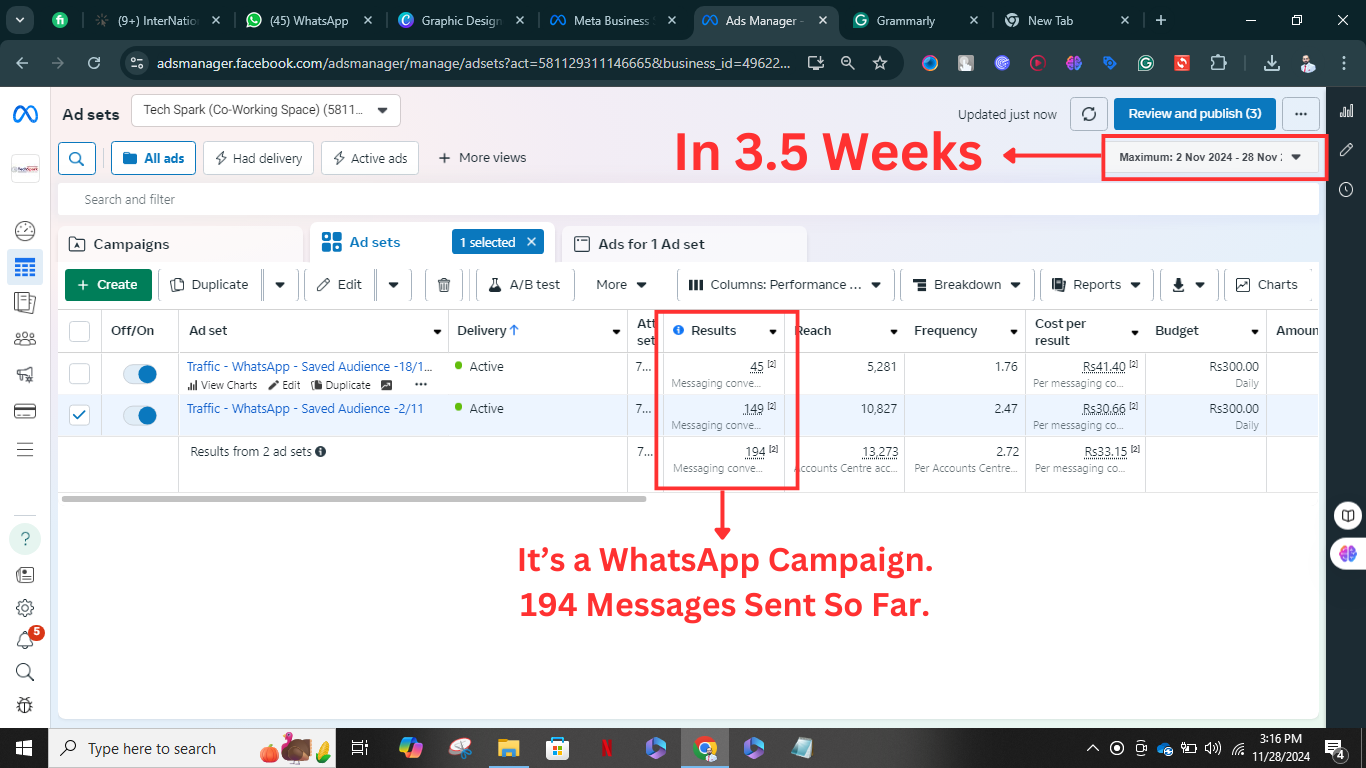Expand the Tech Spark account dropdown
1366x768 pixels.
[265, 110]
